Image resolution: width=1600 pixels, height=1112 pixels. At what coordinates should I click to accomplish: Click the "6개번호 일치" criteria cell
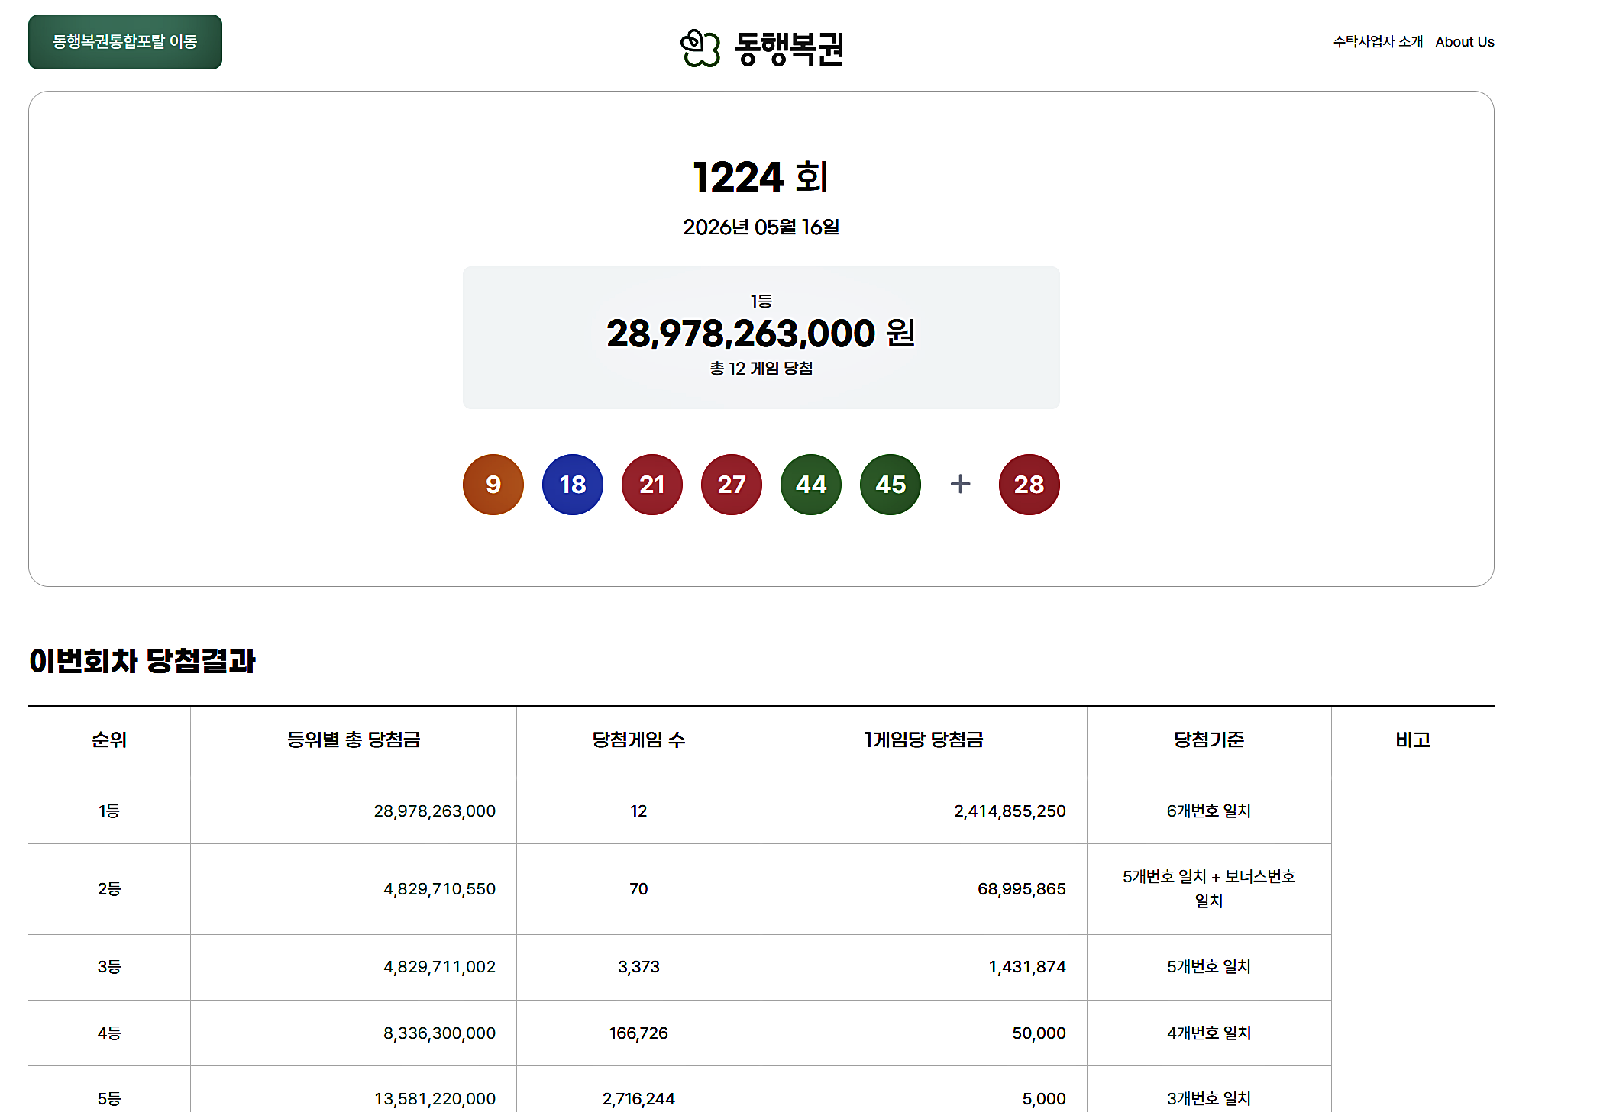point(1209,811)
